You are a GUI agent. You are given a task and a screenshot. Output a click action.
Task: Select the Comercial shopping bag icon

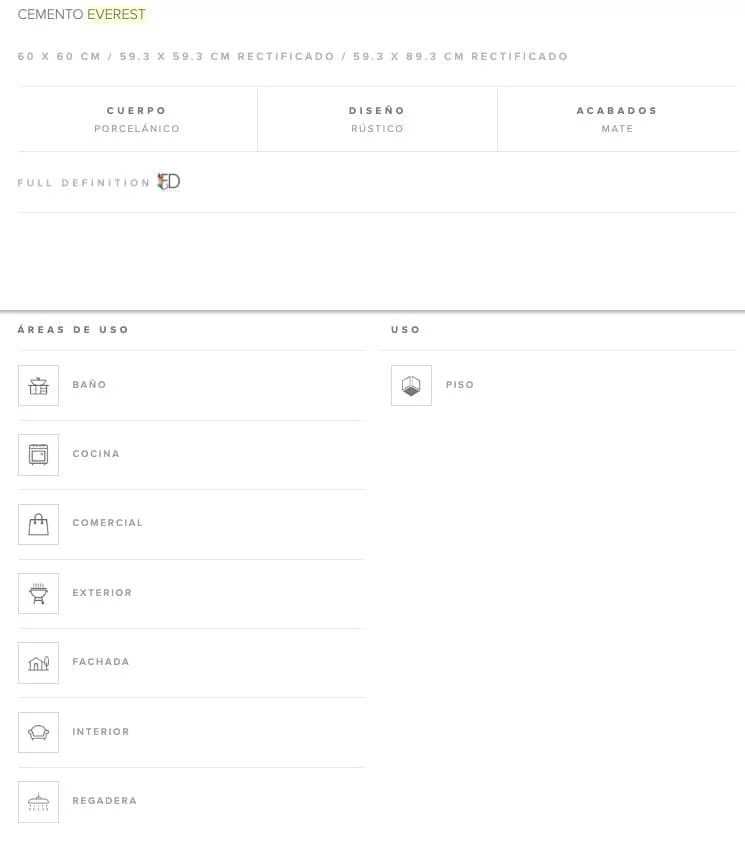(38, 524)
